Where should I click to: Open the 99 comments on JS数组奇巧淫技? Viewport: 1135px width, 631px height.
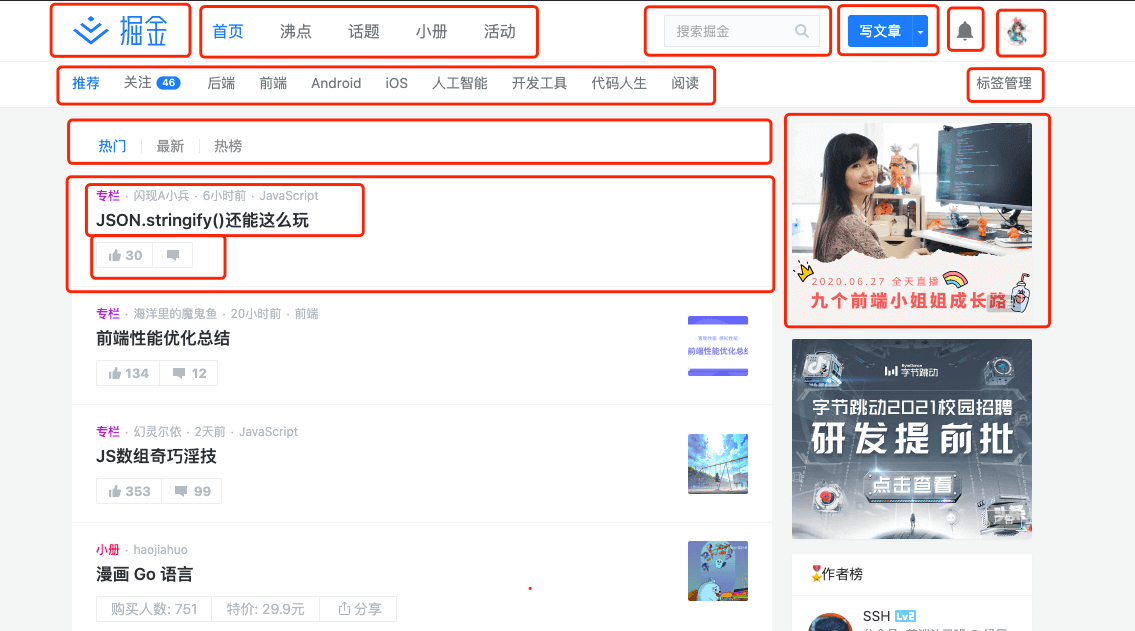click(x=192, y=491)
